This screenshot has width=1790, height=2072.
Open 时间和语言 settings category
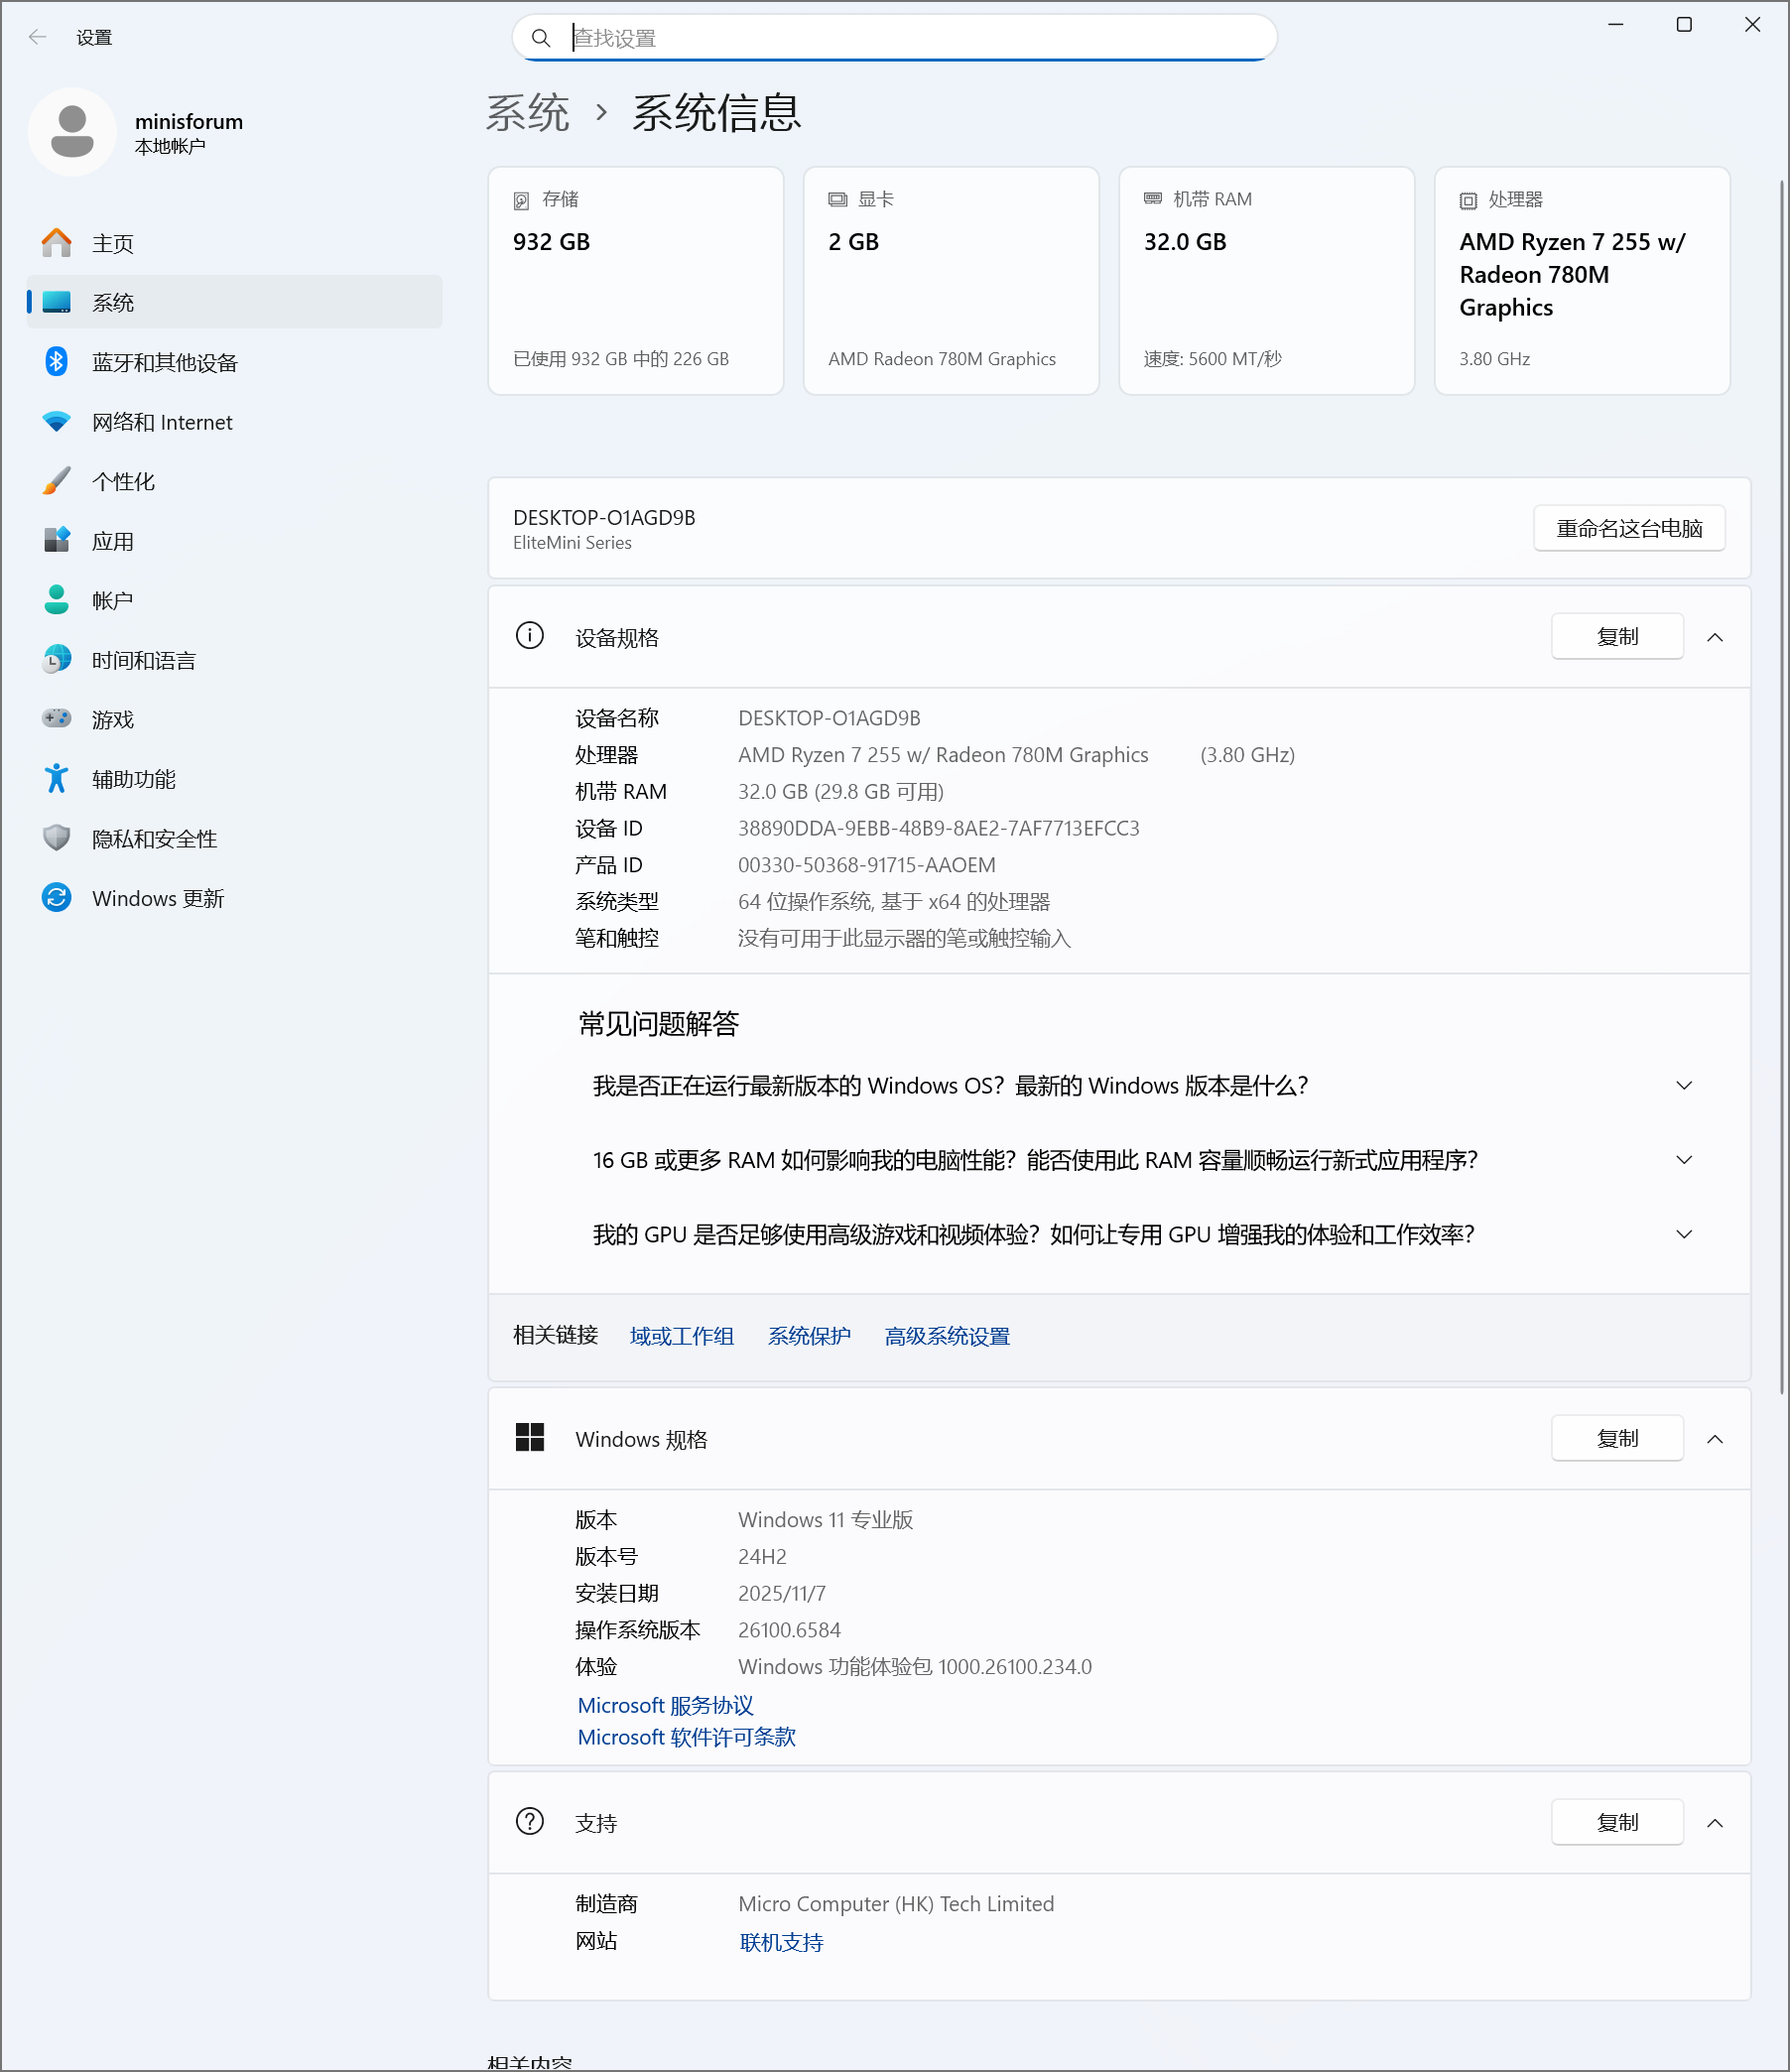pyautogui.click(x=143, y=660)
